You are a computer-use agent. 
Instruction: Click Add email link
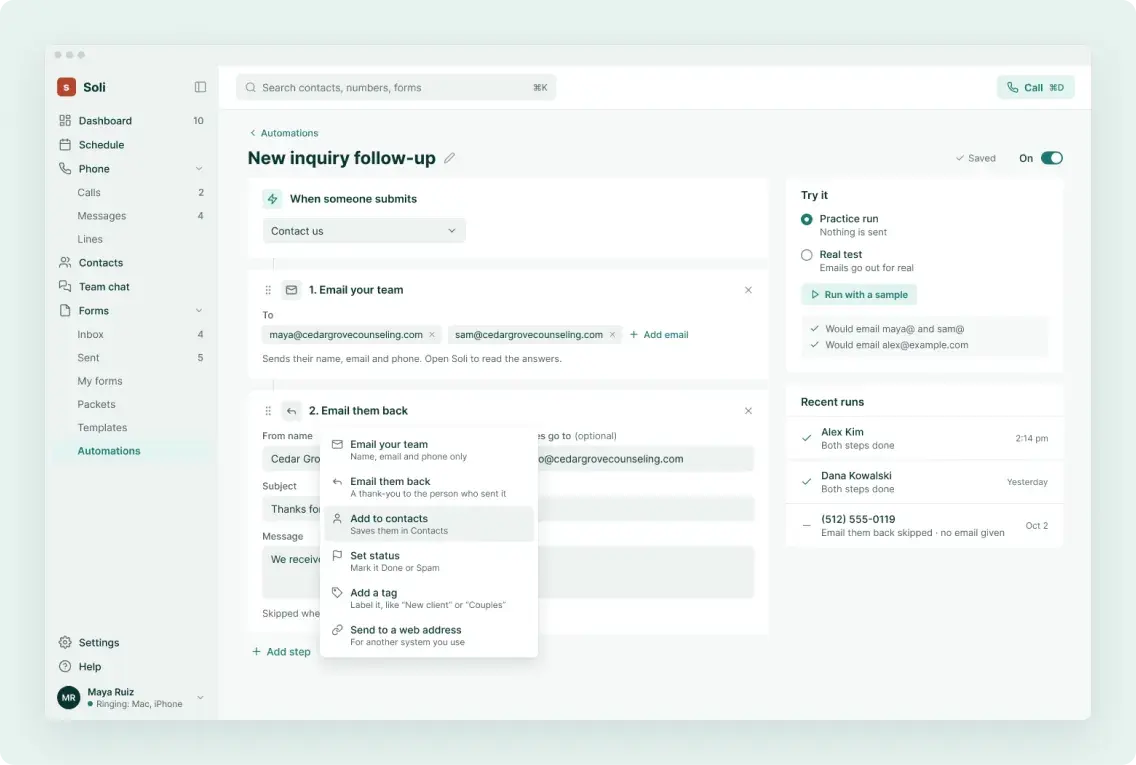tap(659, 335)
